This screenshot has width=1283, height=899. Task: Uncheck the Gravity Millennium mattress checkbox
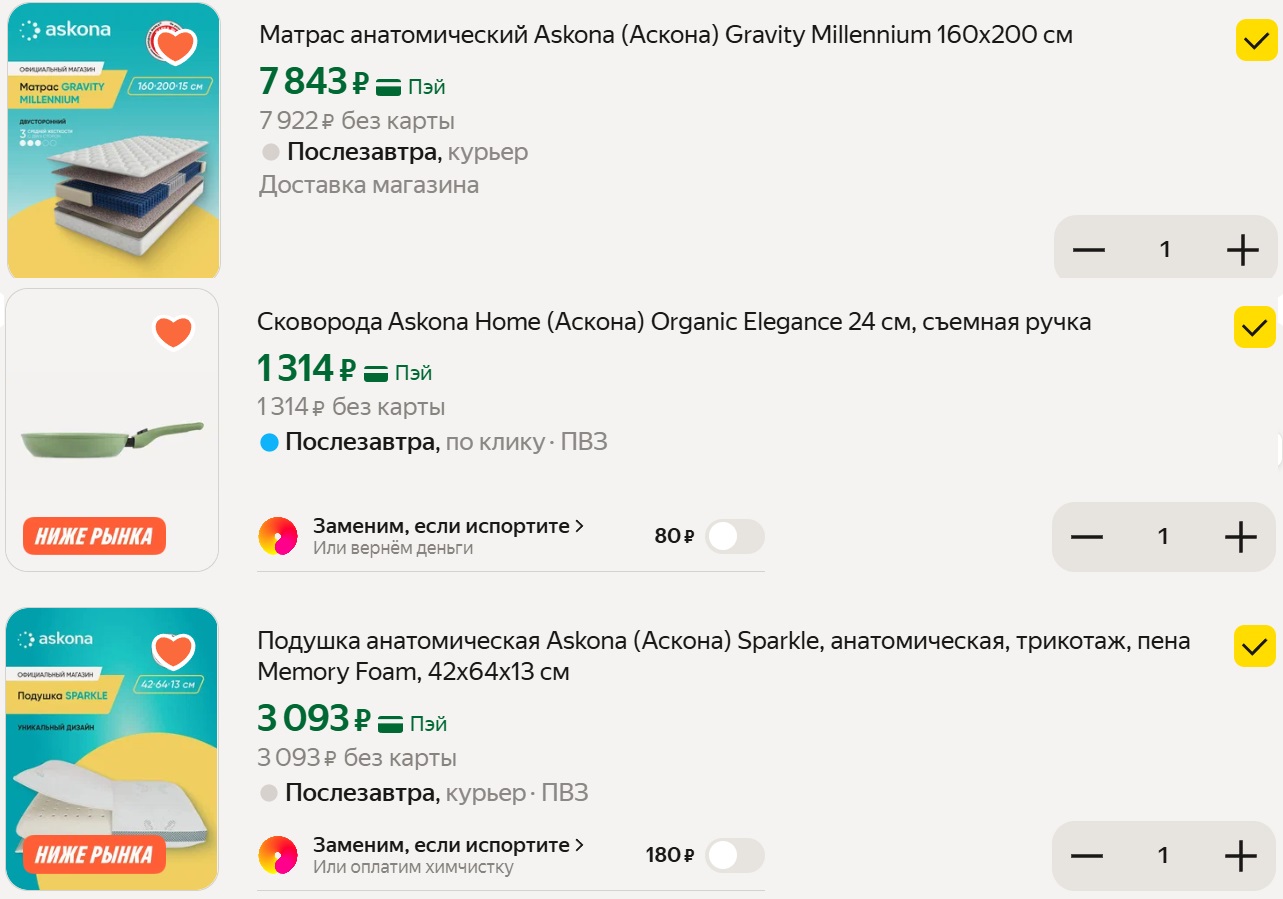click(x=1256, y=40)
